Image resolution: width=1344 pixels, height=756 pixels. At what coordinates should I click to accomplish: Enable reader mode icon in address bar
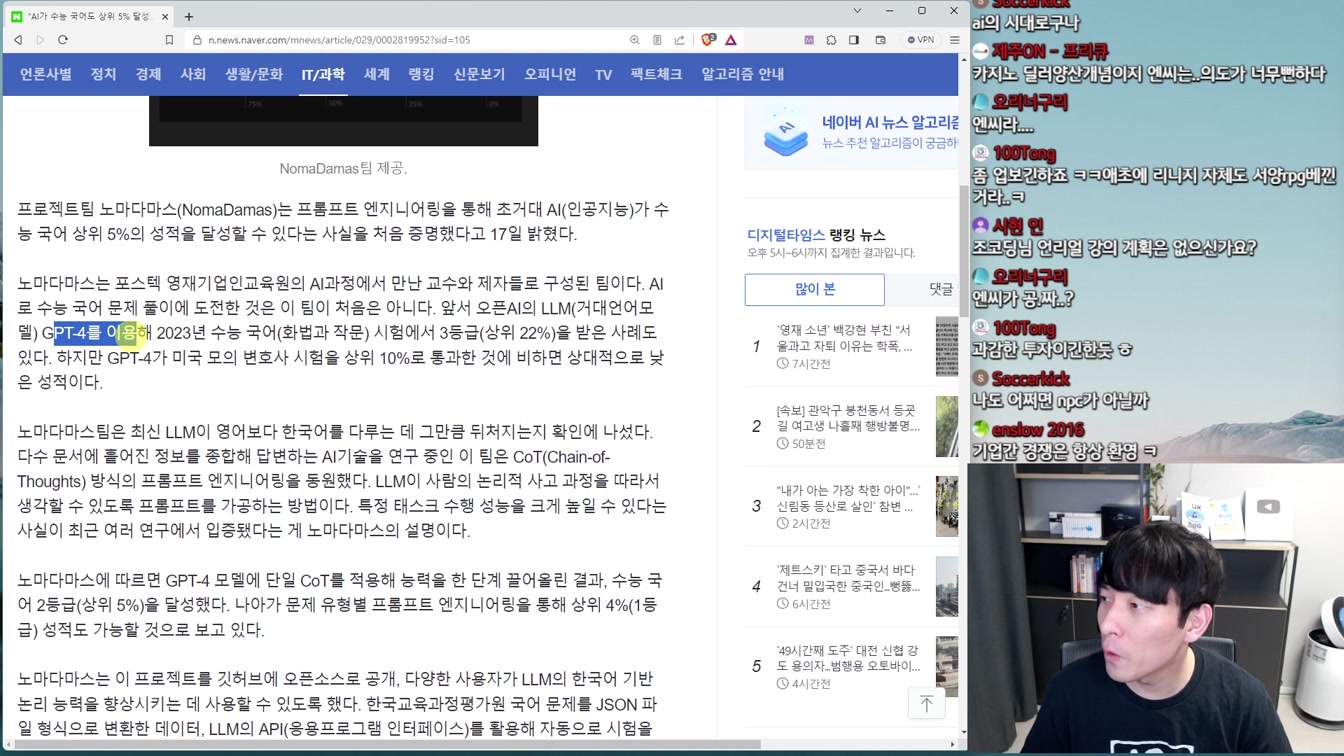click(657, 40)
